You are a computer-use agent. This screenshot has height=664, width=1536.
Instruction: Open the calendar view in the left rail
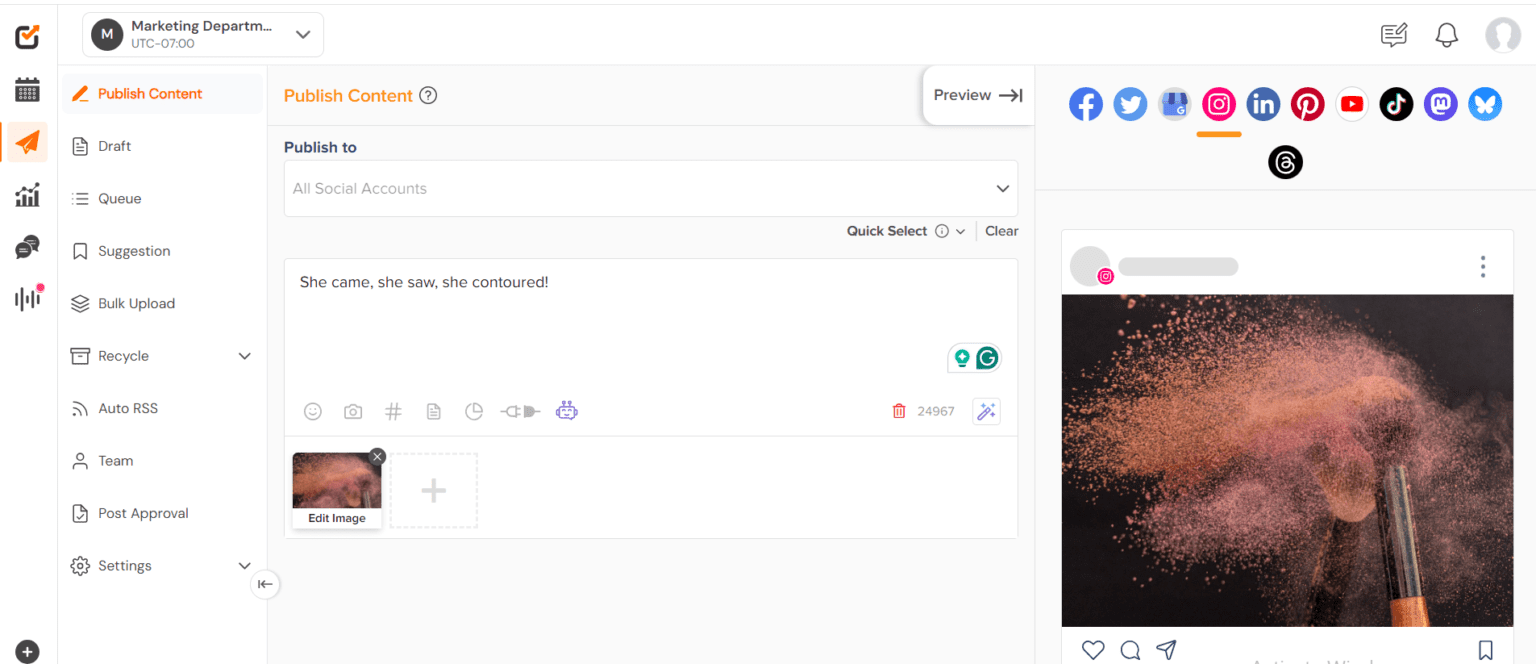(x=26, y=89)
